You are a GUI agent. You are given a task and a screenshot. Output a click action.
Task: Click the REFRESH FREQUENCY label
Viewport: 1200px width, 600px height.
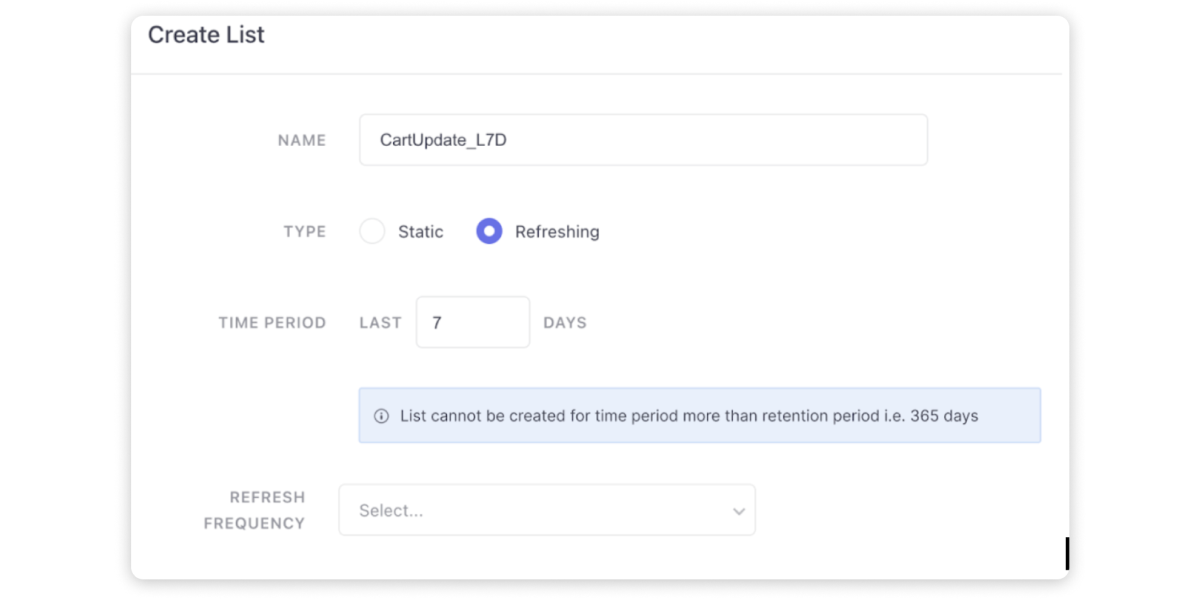255,510
